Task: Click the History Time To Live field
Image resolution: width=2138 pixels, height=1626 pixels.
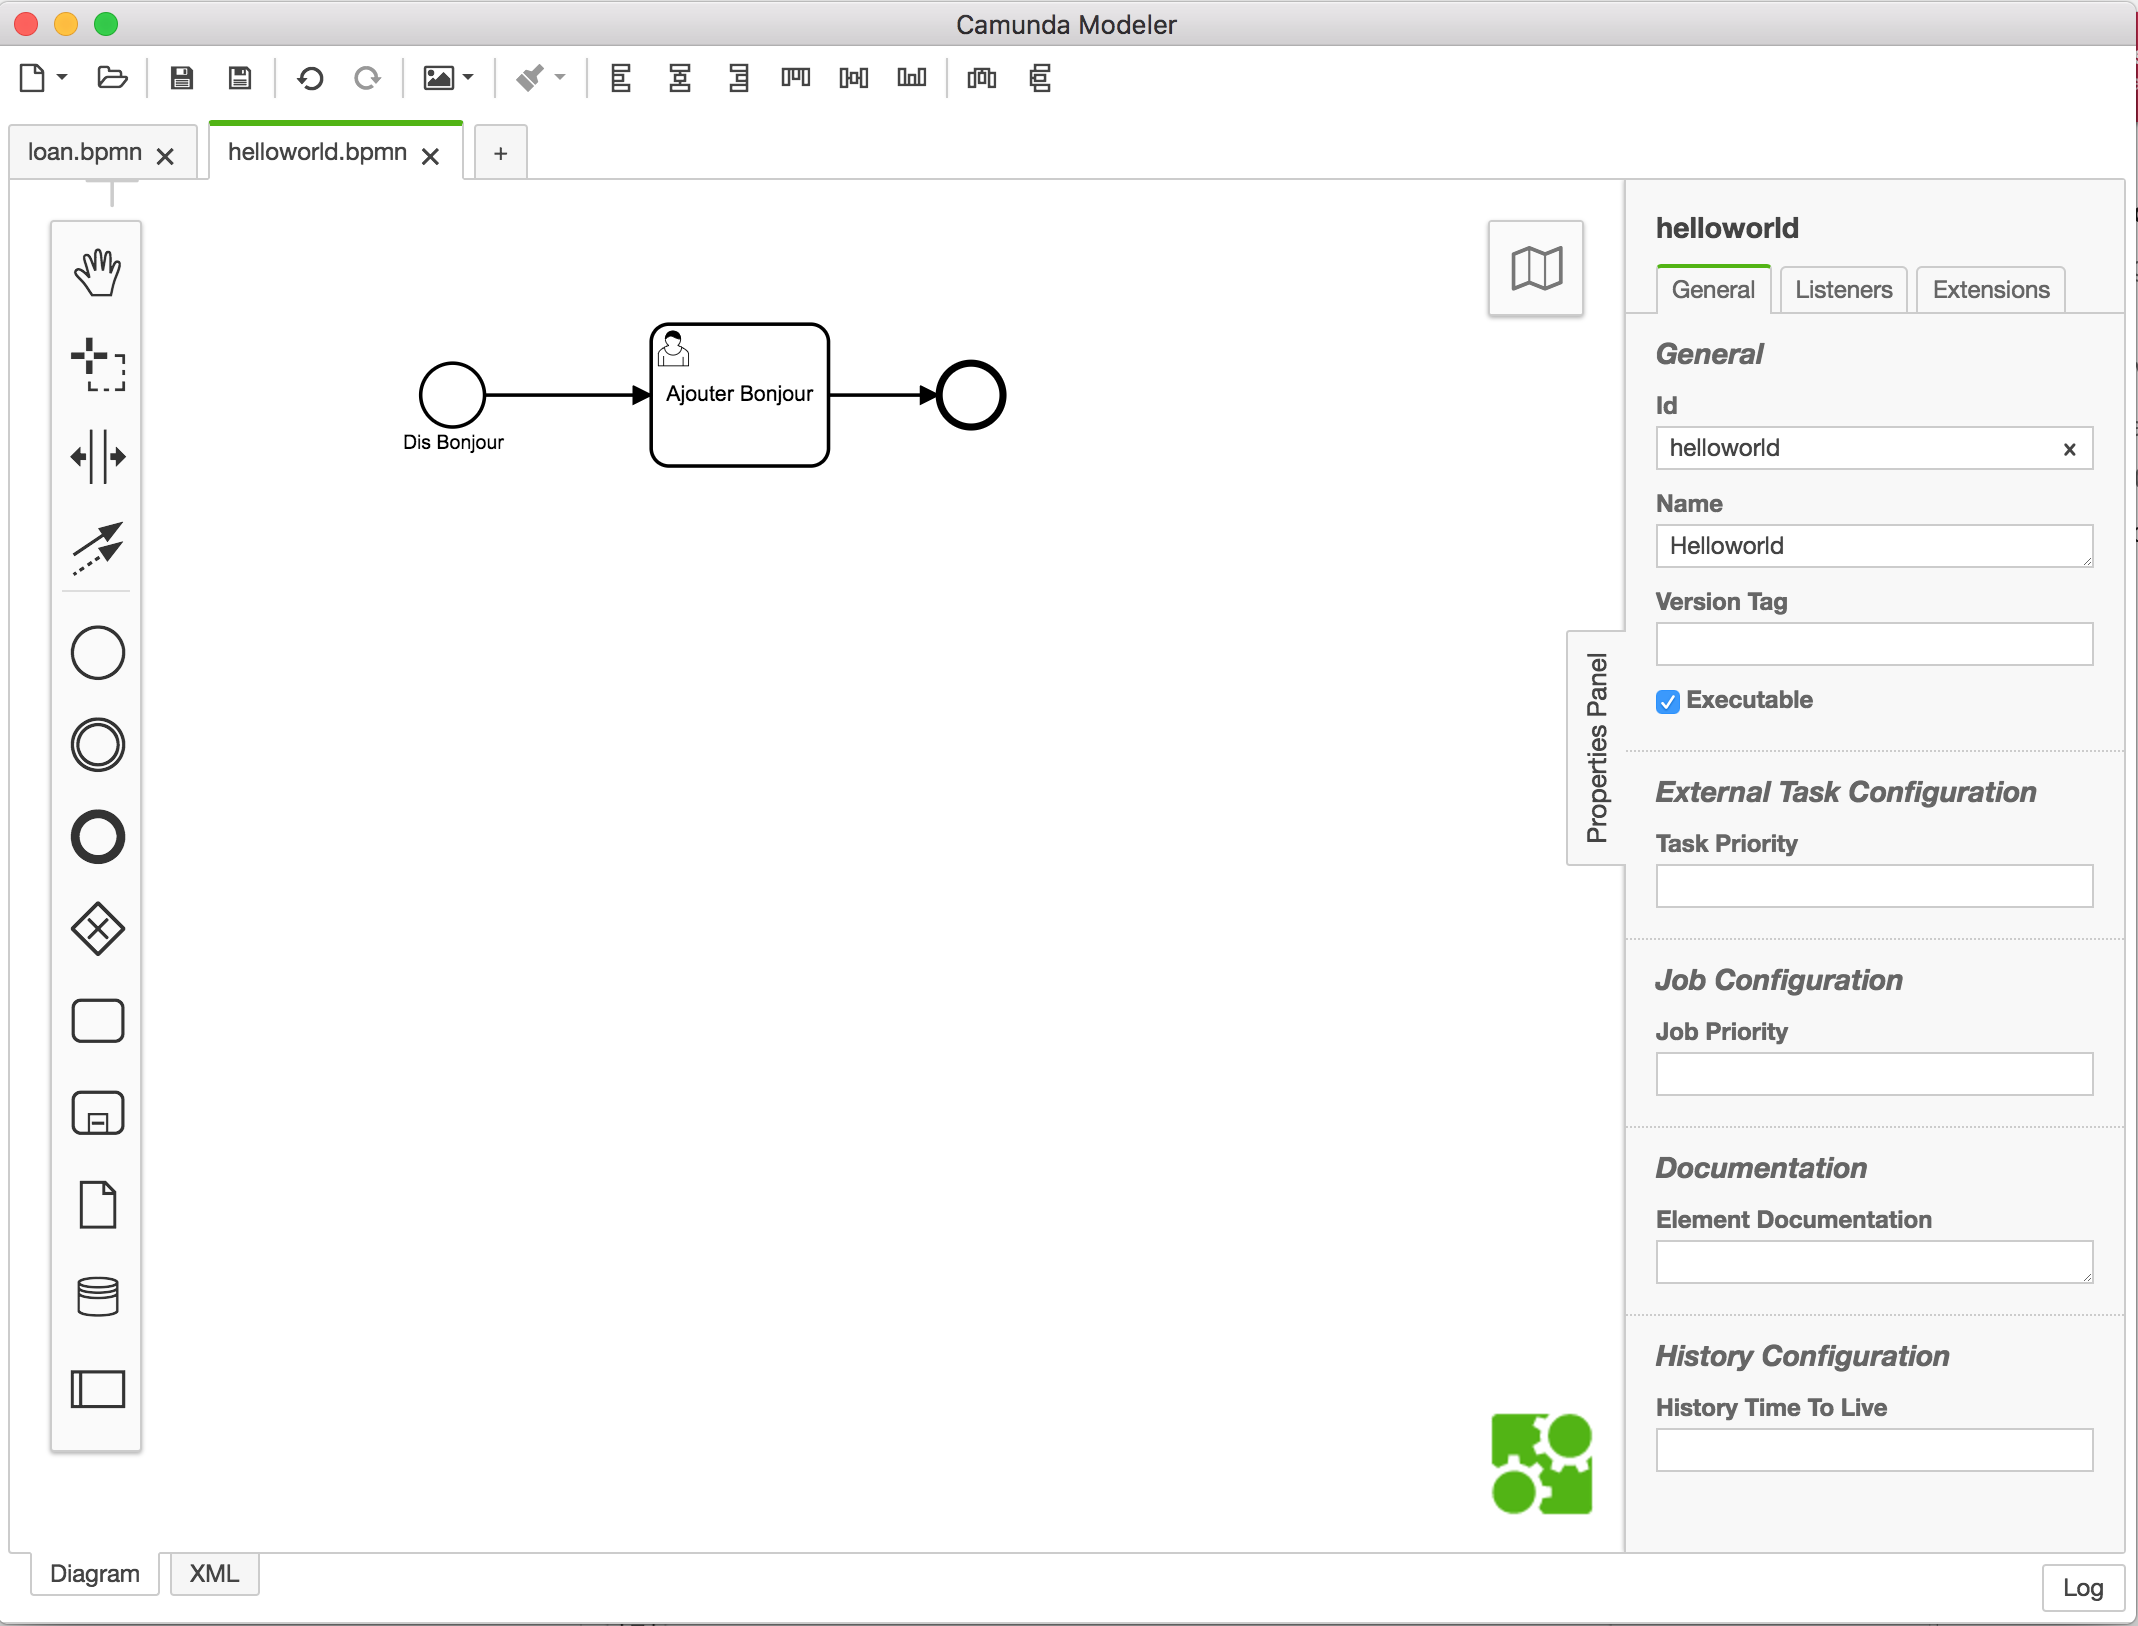Action: coord(1874,1450)
